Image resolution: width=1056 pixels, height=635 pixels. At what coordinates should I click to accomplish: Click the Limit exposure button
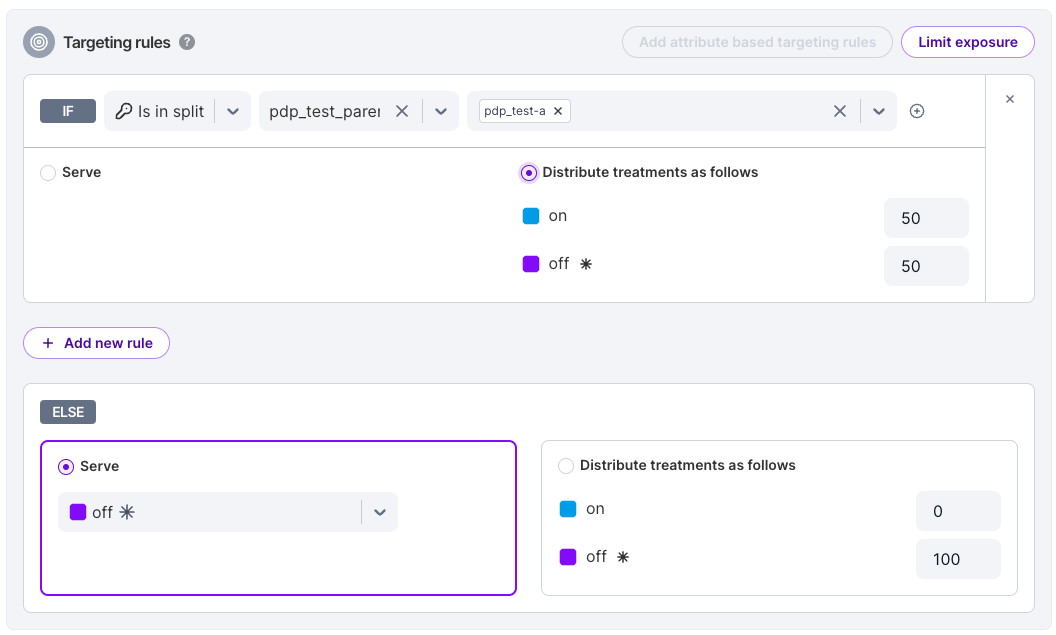967,42
